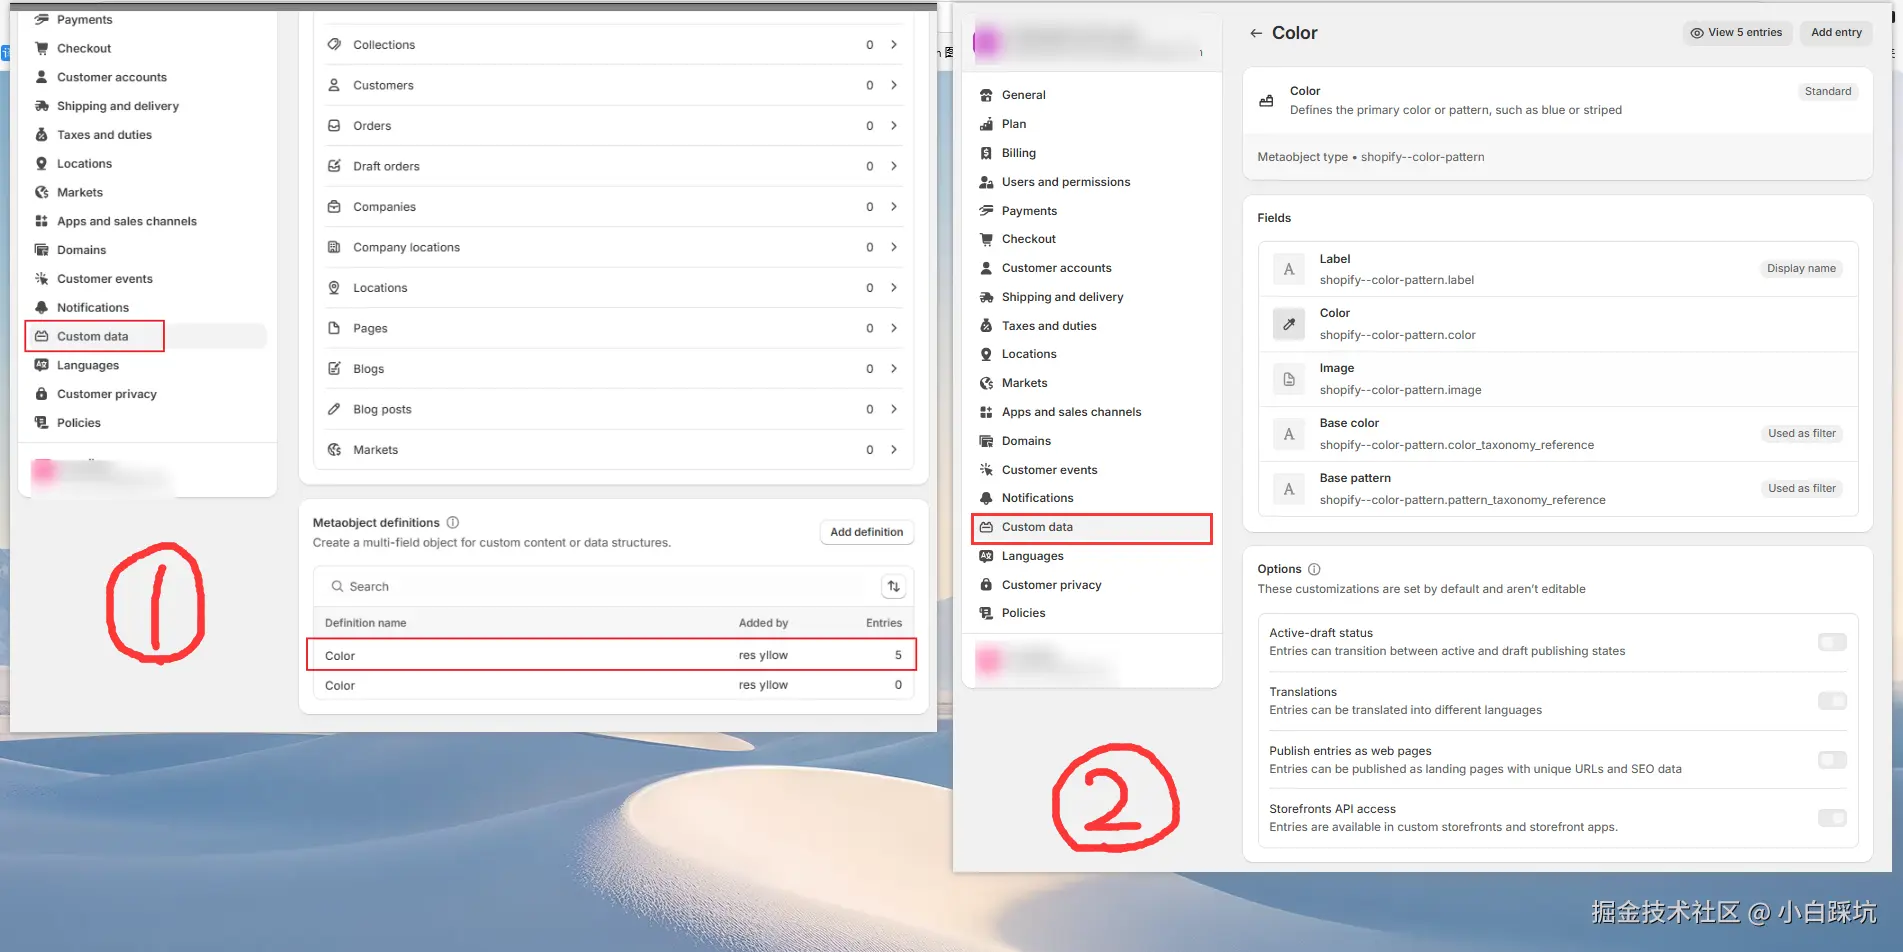
Task: Expand the Collections row chevron
Action: pos(894,44)
